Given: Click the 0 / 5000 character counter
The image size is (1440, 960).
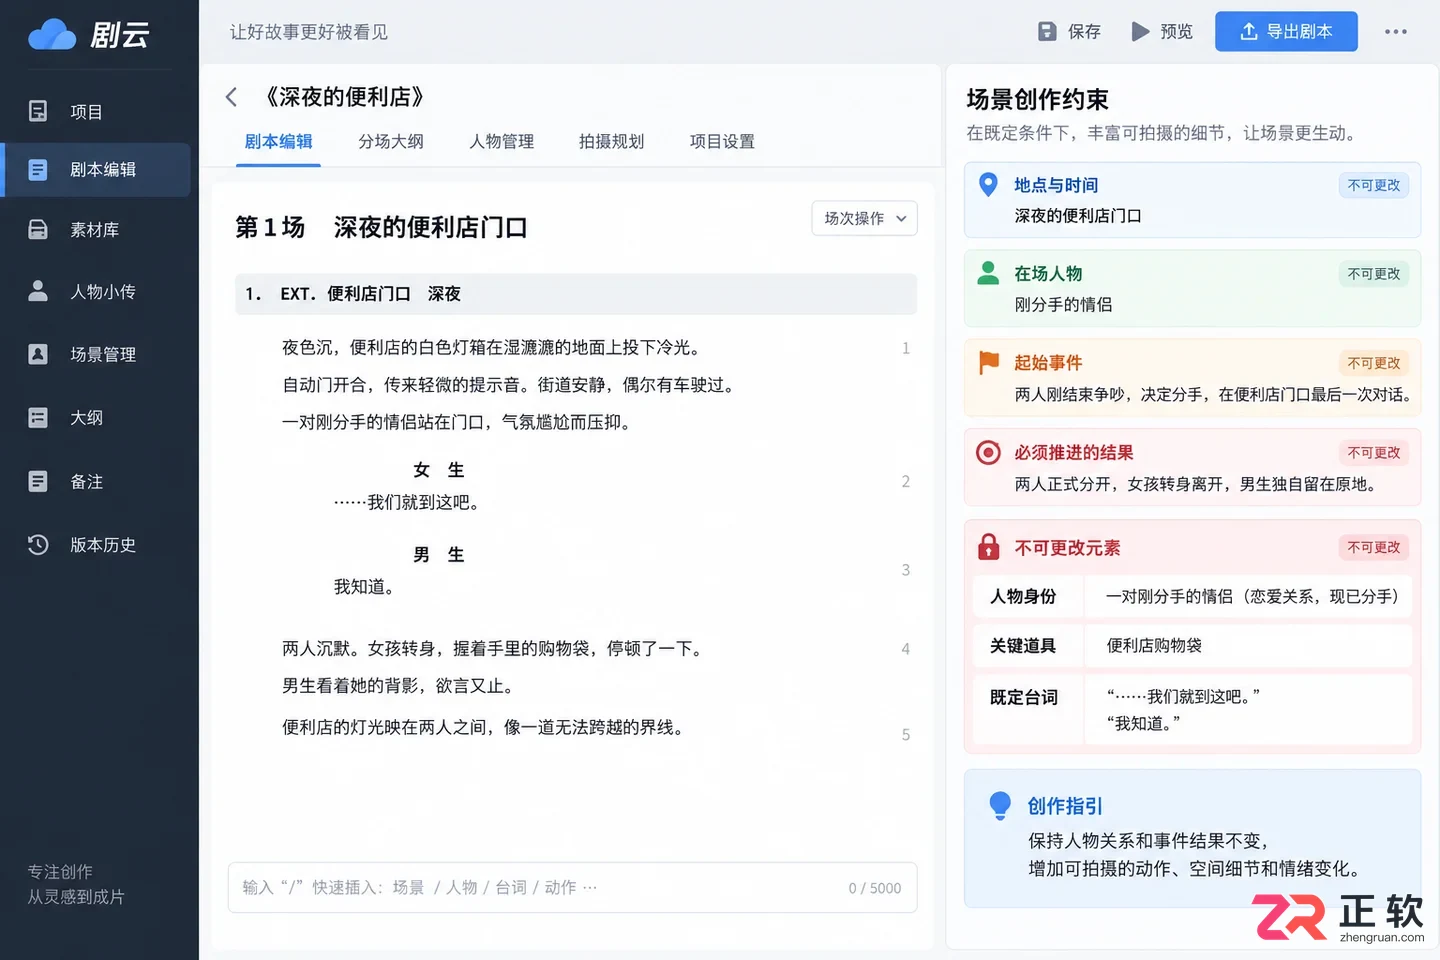Looking at the screenshot, I should pyautogui.click(x=875, y=888).
